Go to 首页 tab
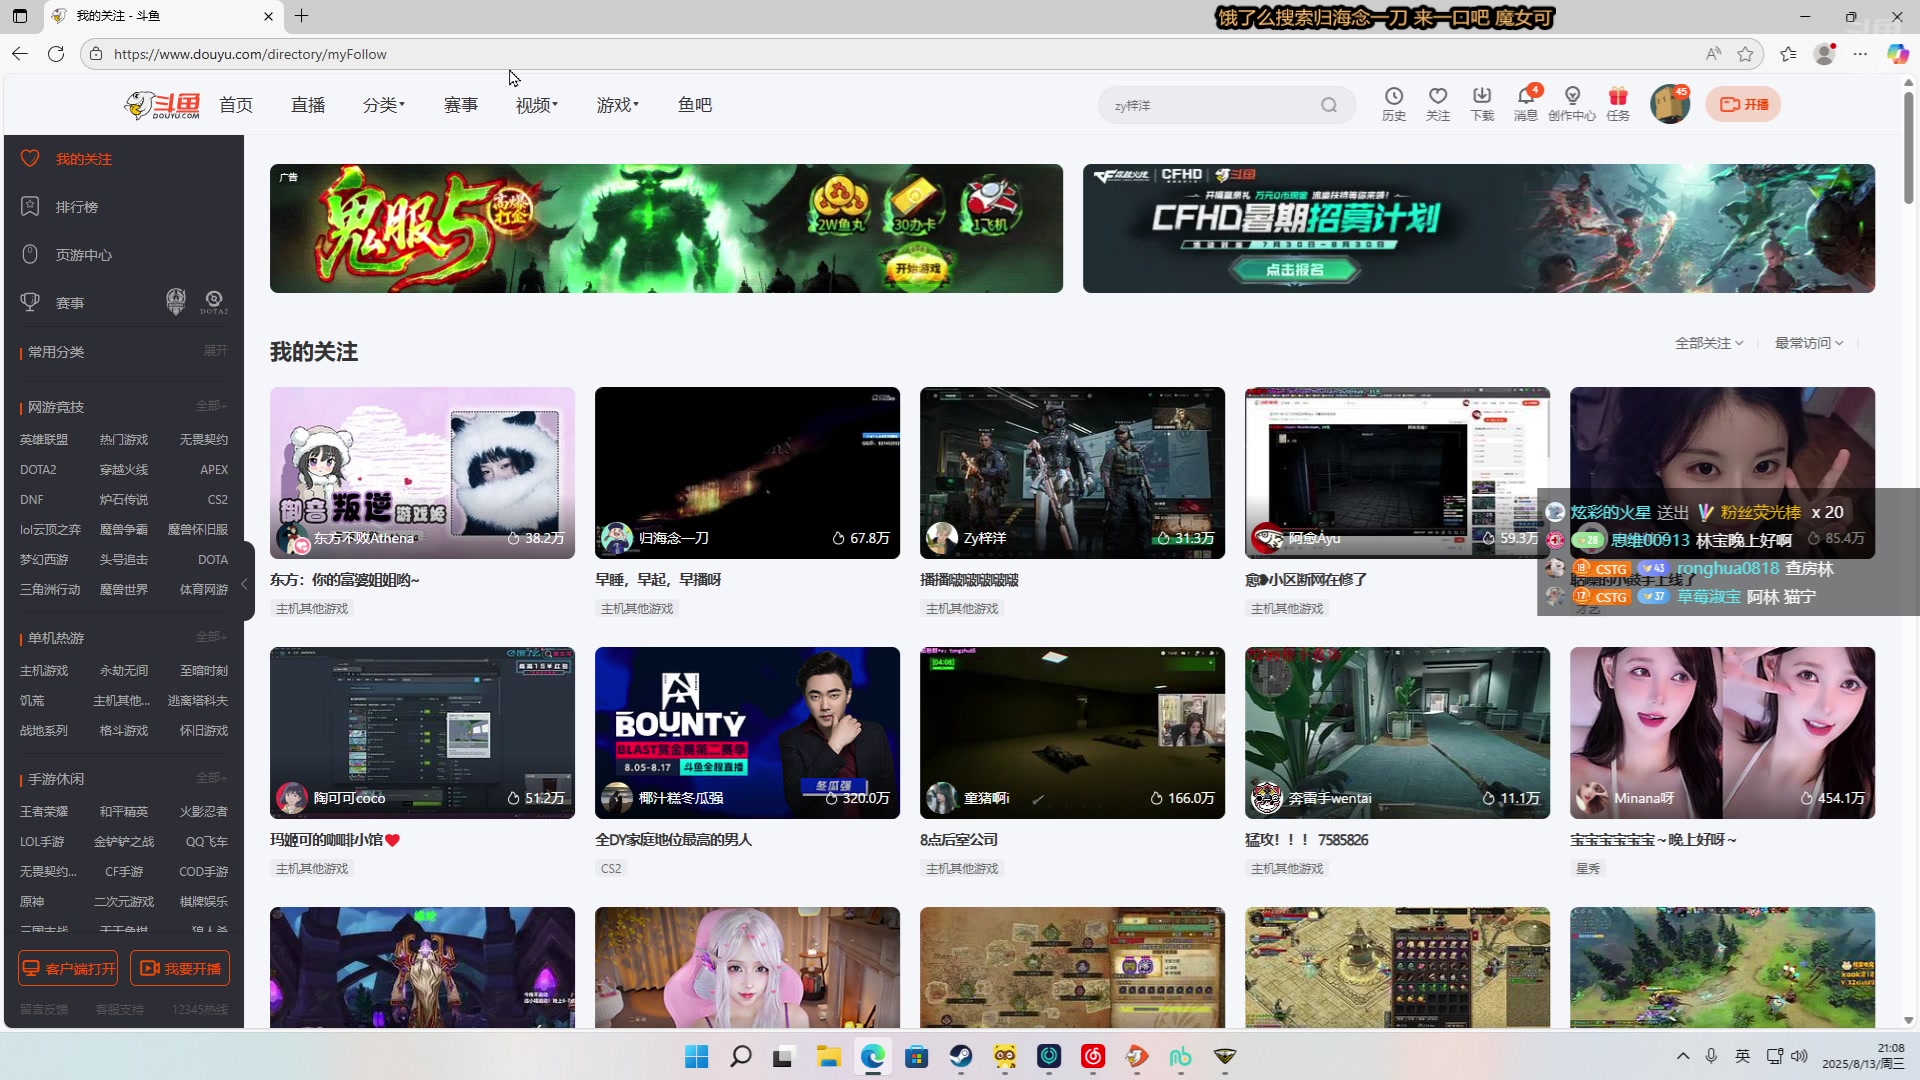This screenshot has height=1080, width=1920. pos(236,105)
